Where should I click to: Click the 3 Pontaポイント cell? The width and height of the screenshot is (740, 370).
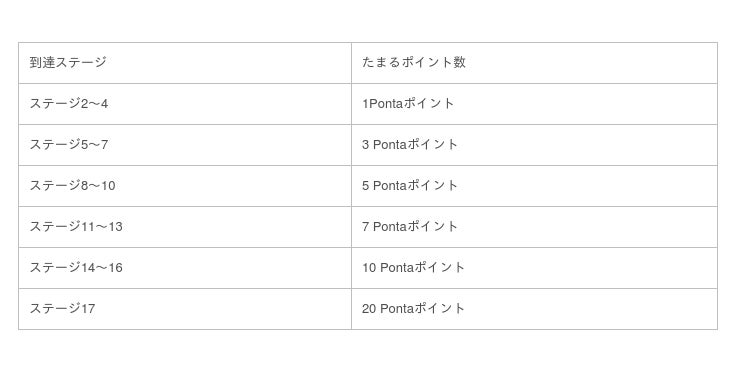[534, 145]
